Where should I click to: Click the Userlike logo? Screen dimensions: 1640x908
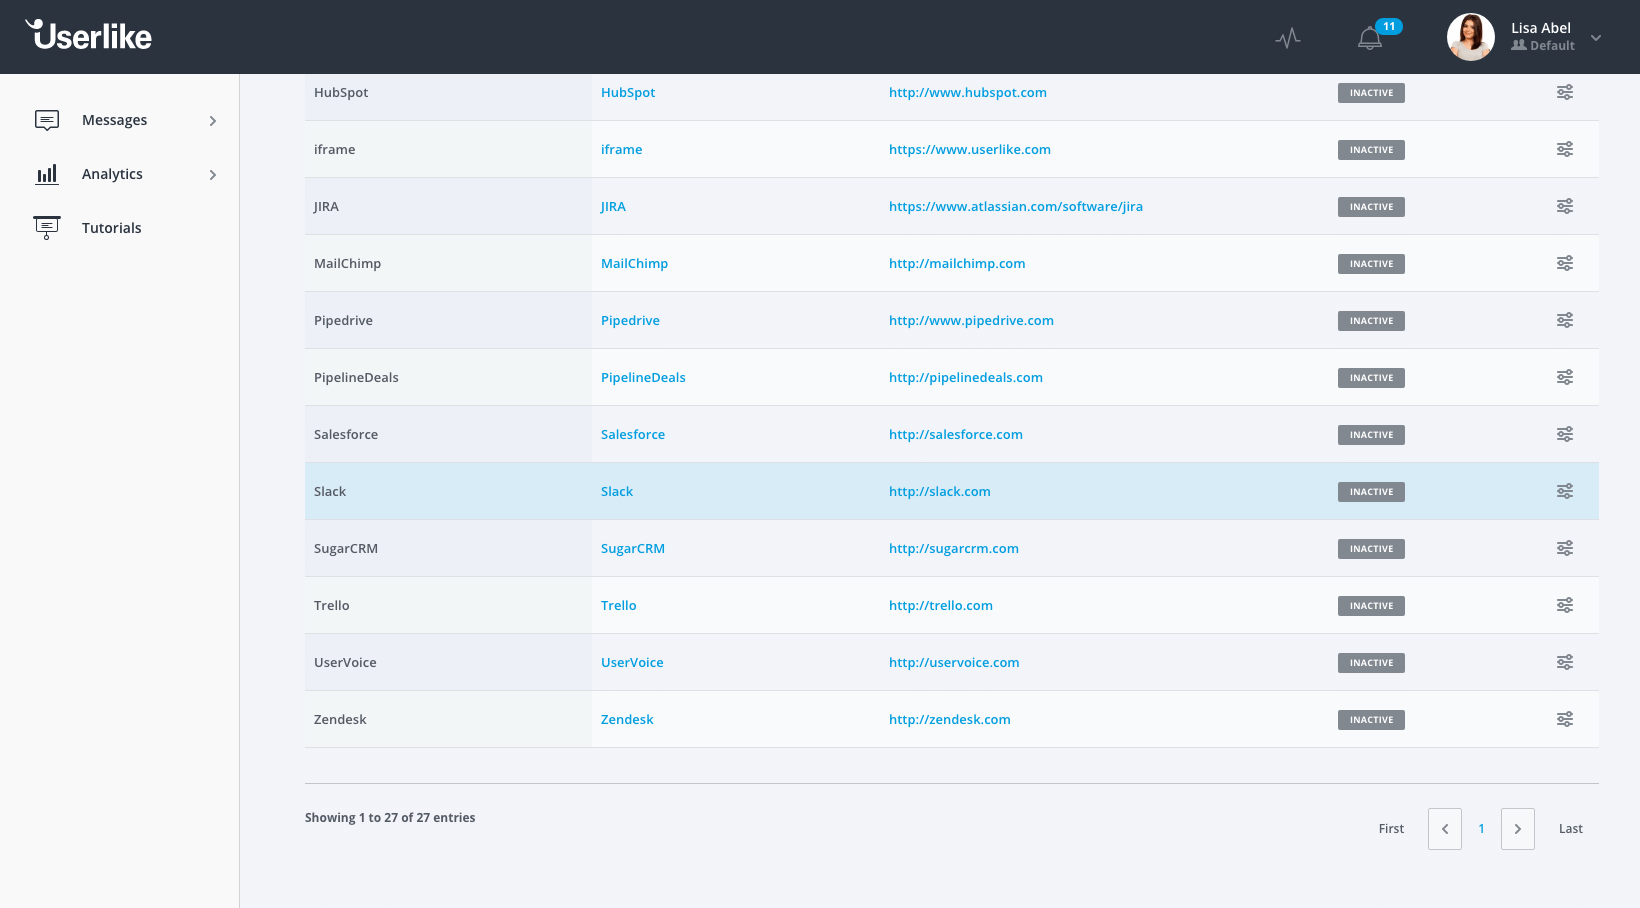tap(88, 35)
